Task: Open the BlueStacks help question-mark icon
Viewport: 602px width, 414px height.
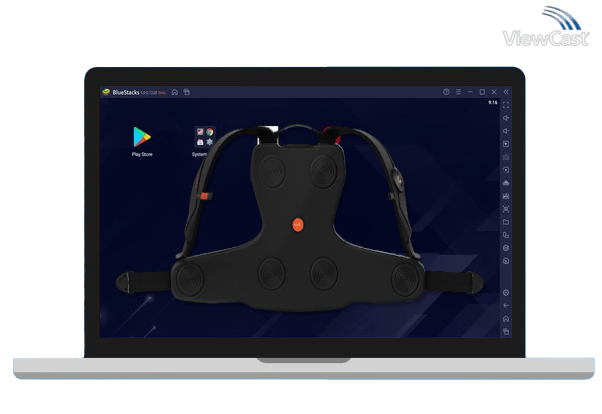Action: click(446, 92)
